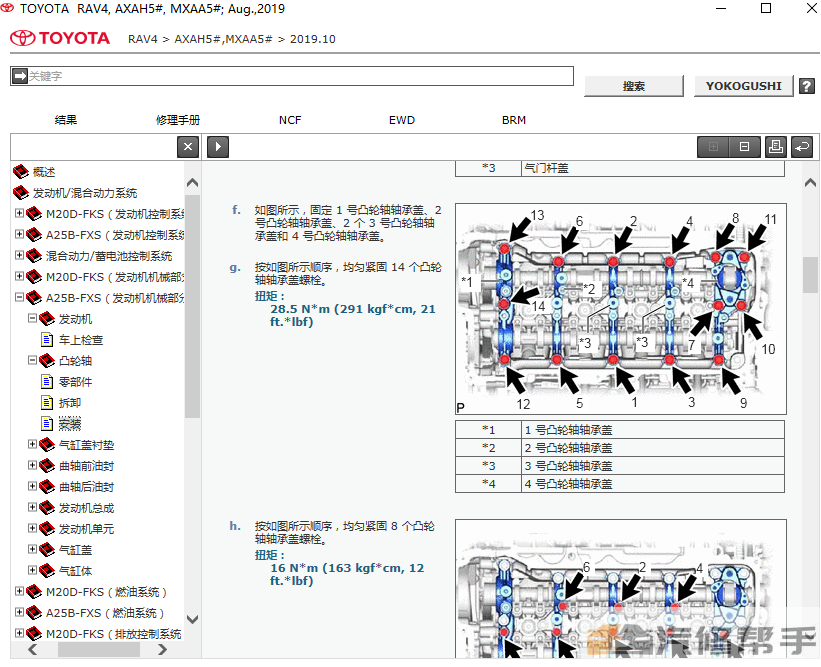Click the 曲轴后油封 book icon
This screenshot has height=667, width=821.
(47, 486)
